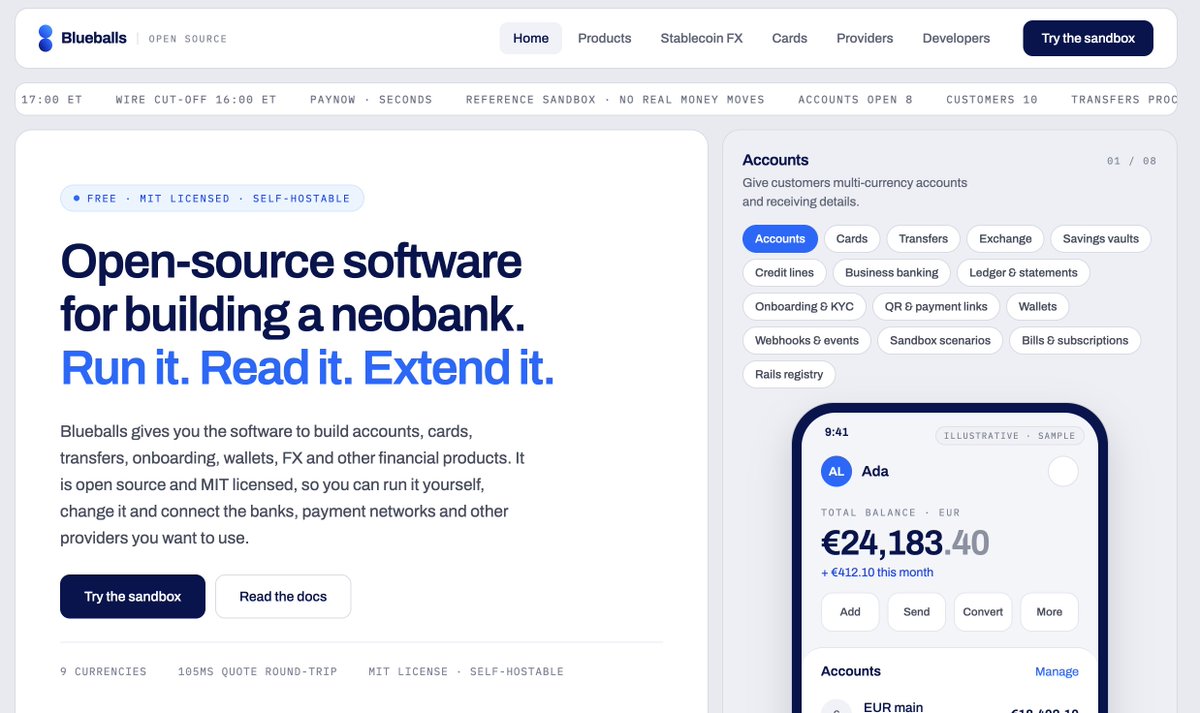Click the Blueballs brand name
The image size is (1200, 713).
[x=94, y=38]
